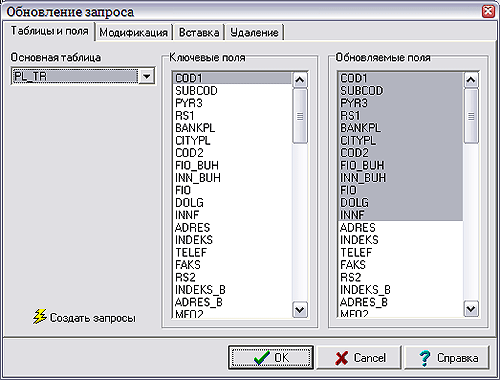Click ADRES in Обновляемые поля list

[401, 227]
